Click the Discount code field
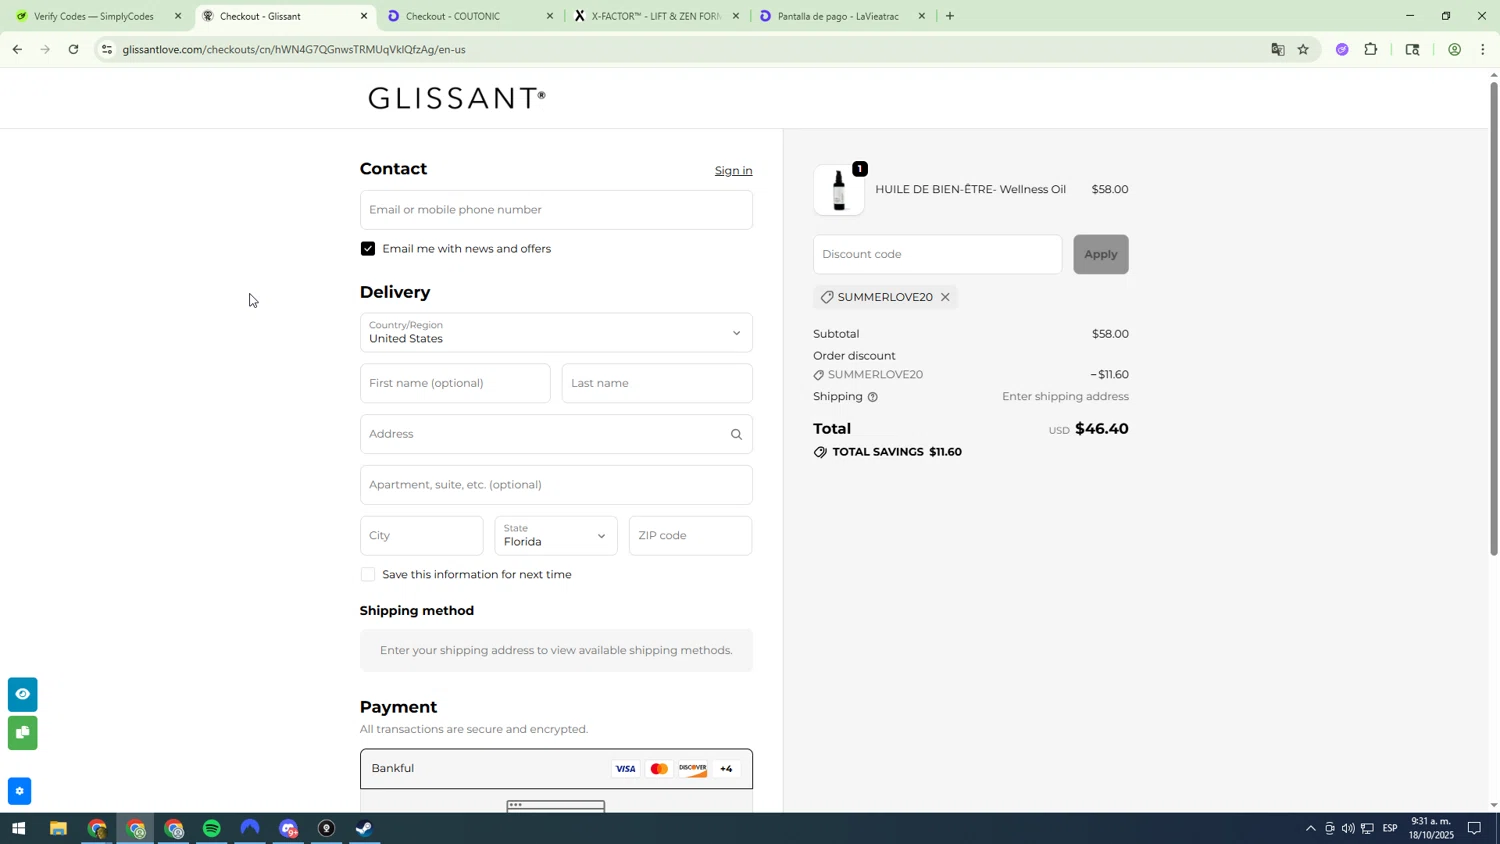The height and width of the screenshot is (844, 1500). 937,254
